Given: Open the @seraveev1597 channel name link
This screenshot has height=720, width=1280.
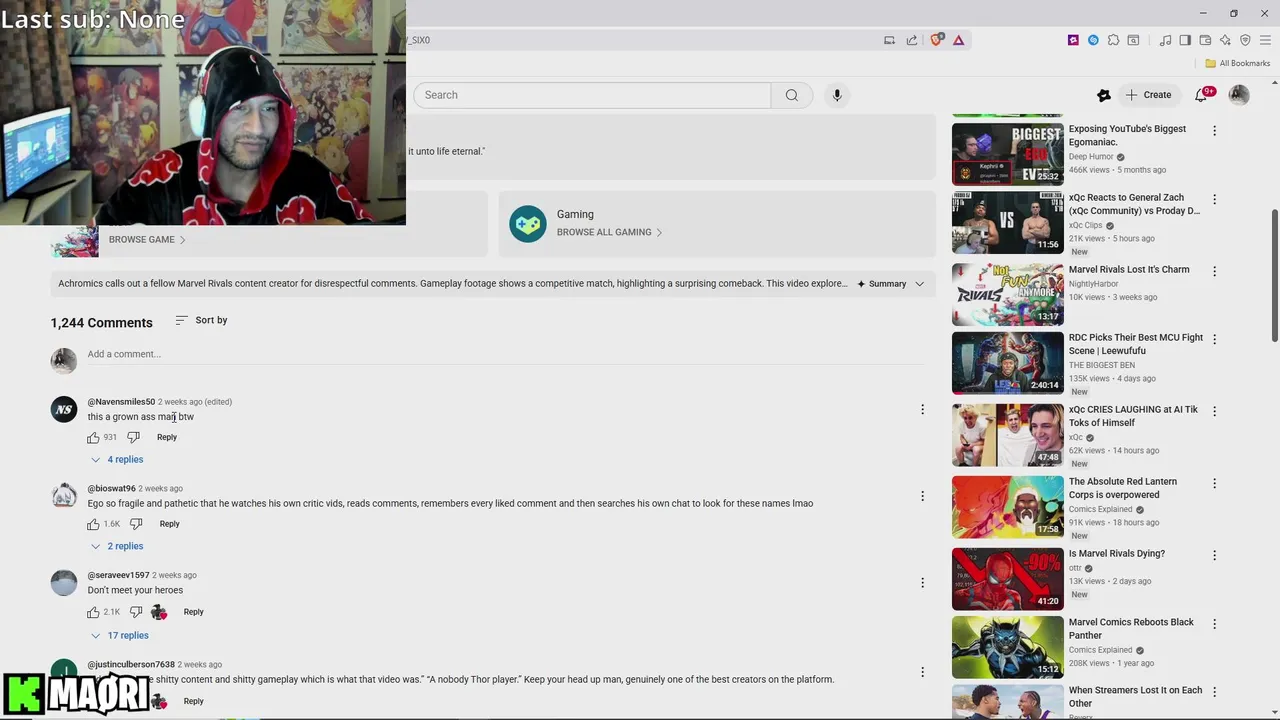Looking at the screenshot, I should [118, 576].
